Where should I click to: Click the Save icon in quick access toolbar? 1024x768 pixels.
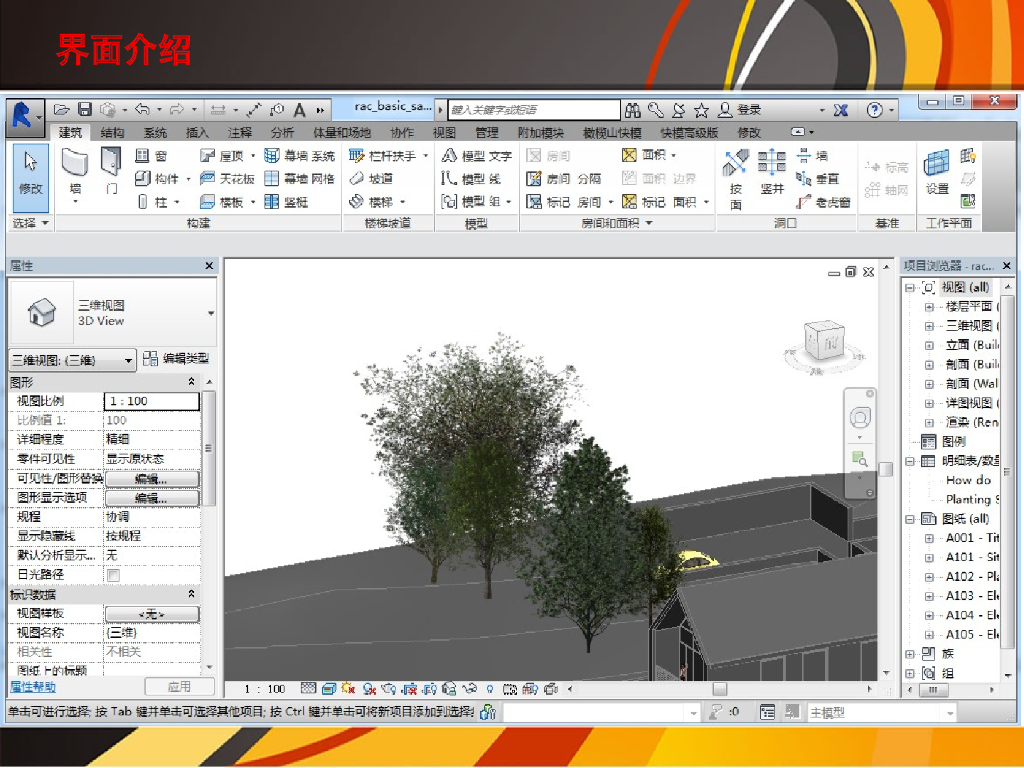point(85,110)
